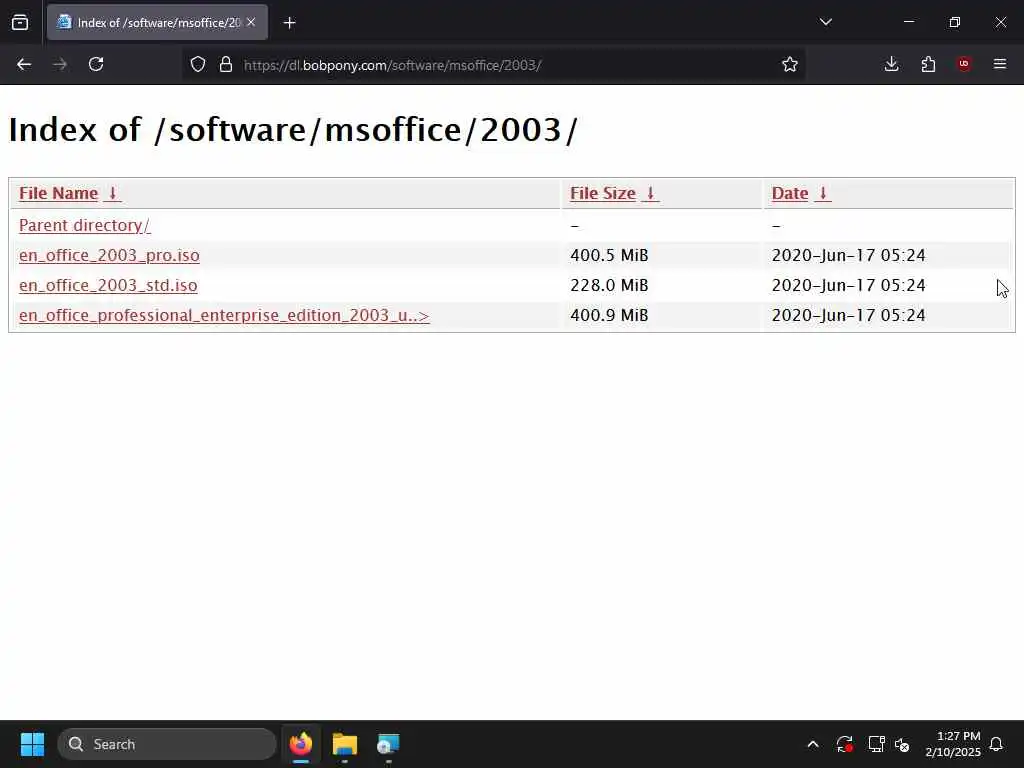
Task: Minimize the Firefox window
Action: [x=909, y=22]
